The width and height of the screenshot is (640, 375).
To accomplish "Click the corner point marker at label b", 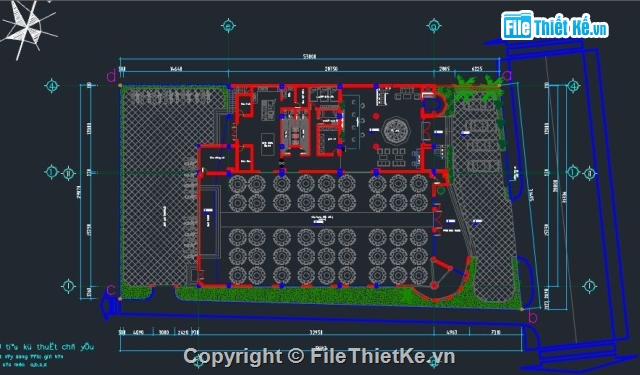I will (522, 309).
